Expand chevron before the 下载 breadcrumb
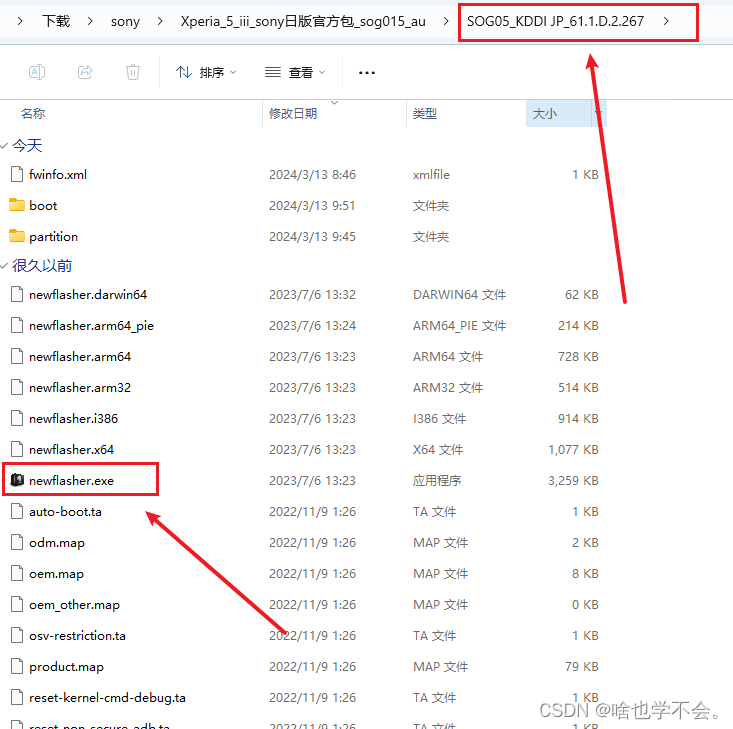The height and width of the screenshot is (729, 733). click(x=20, y=21)
